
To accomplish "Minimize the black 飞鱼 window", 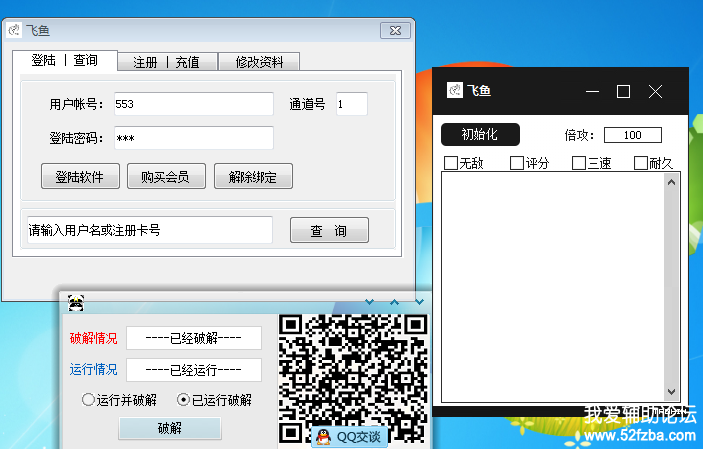I will (592, 92).
